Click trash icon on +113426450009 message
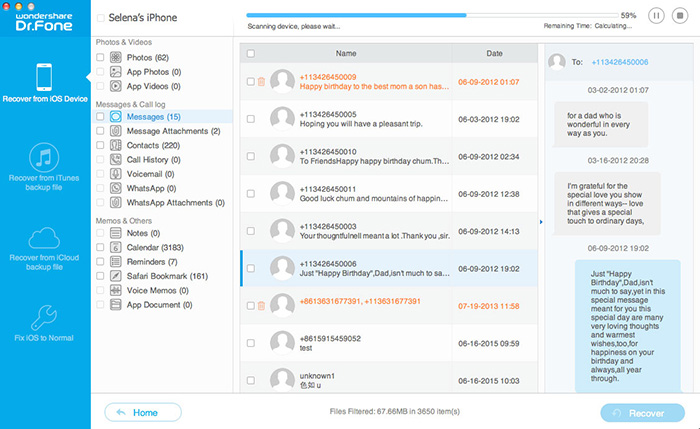Viewport: 700px width, 429px height. [262, 81]
